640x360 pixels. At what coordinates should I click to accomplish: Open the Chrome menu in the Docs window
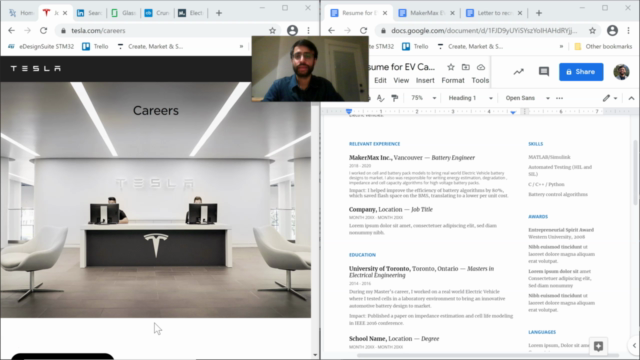click(629, 31)
